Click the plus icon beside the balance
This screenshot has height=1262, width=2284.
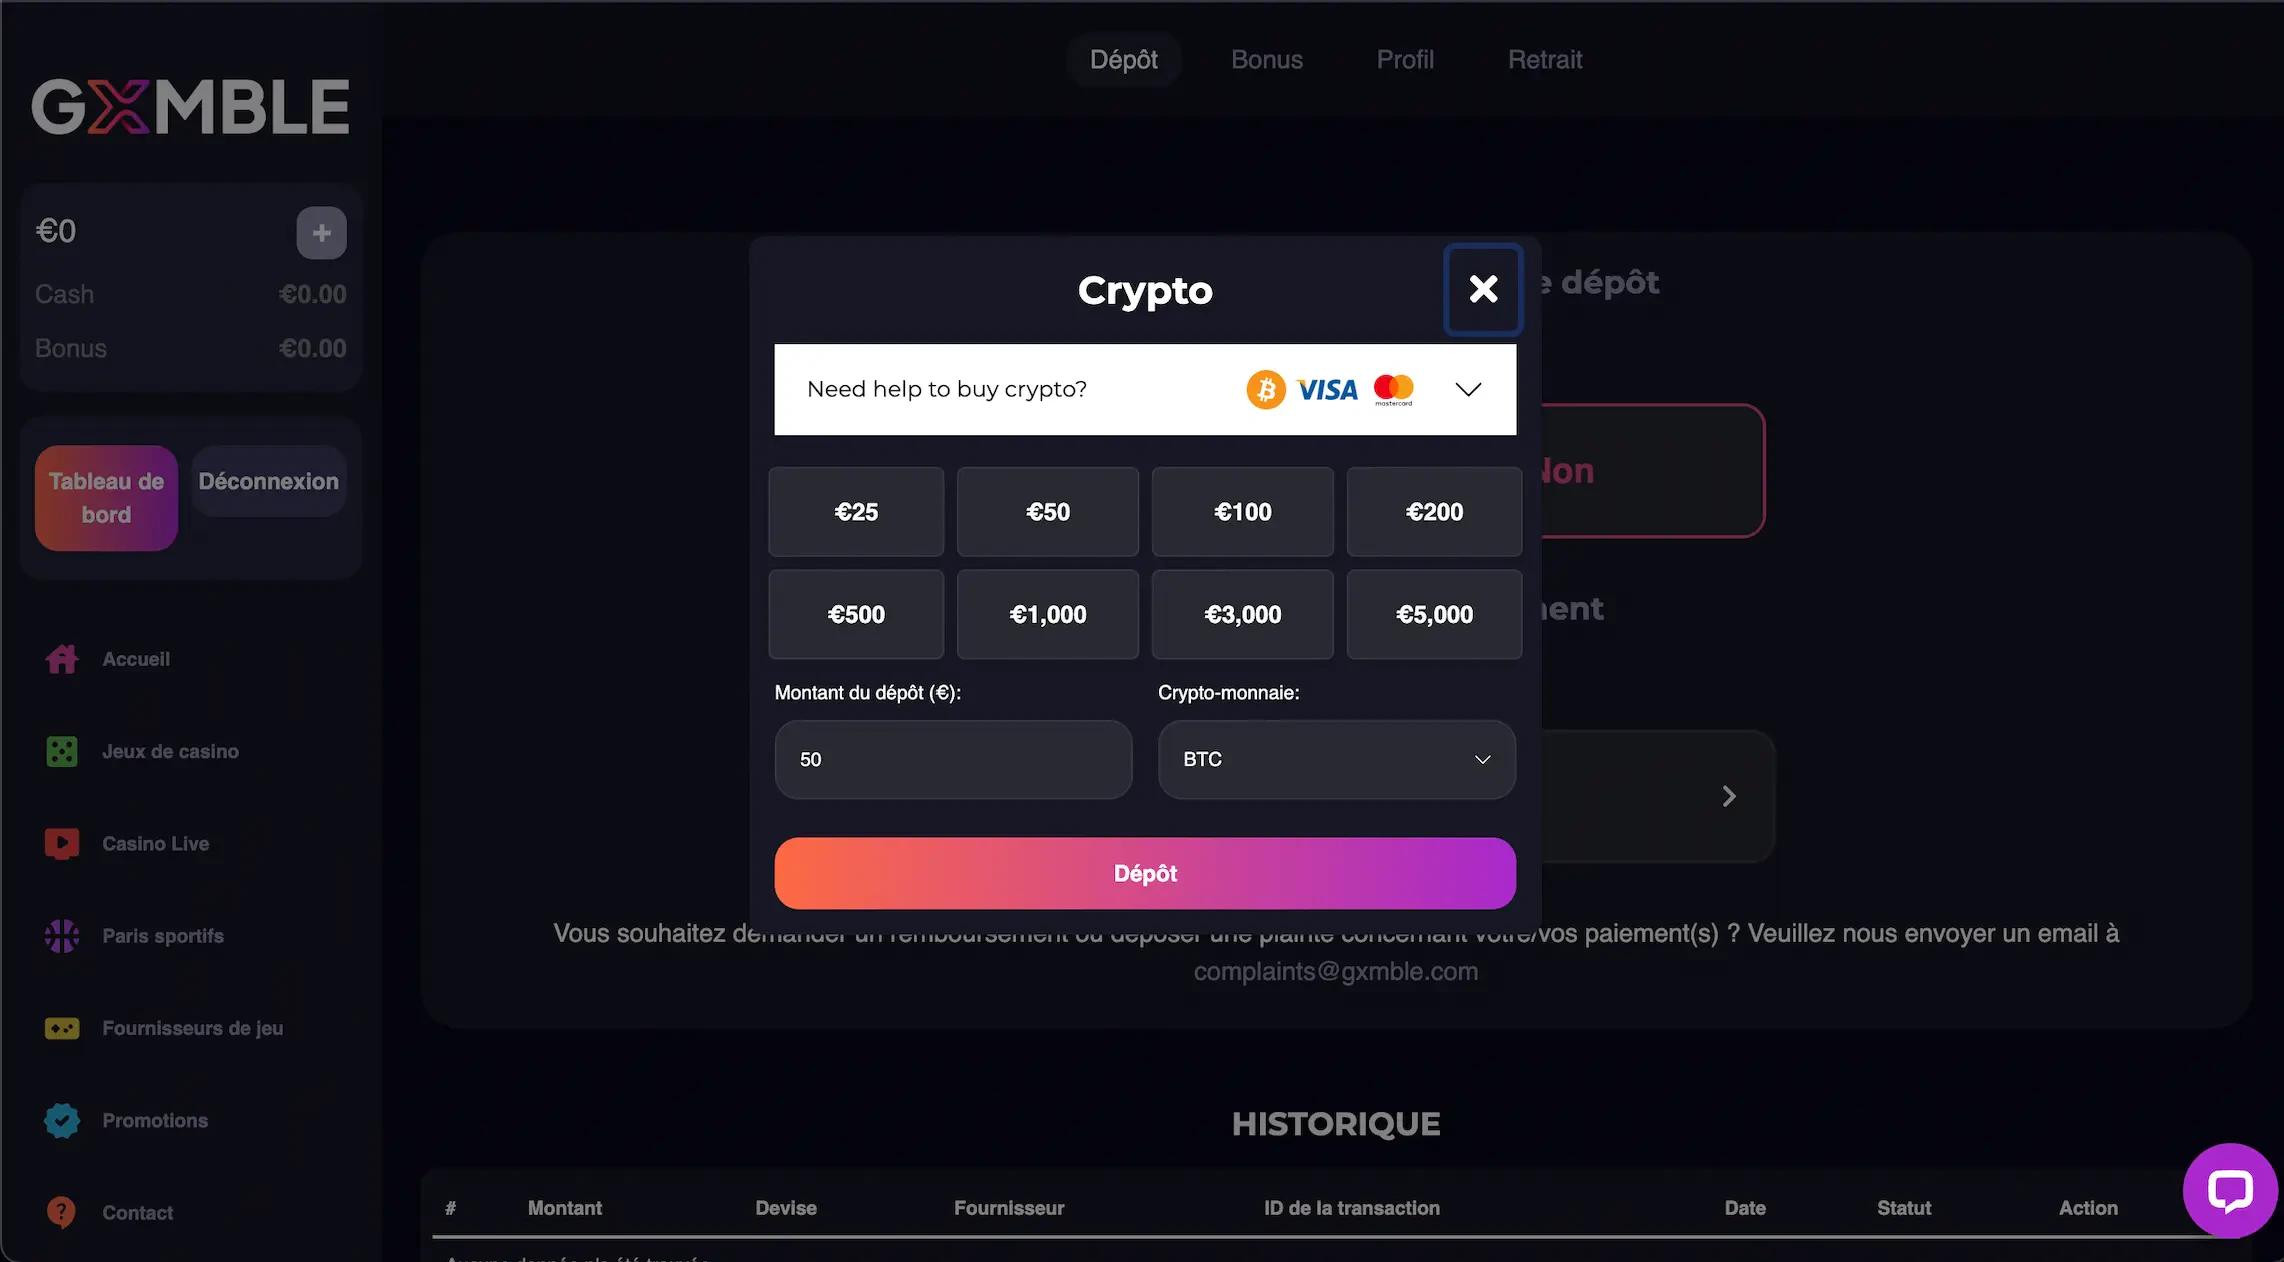(321, 233)
